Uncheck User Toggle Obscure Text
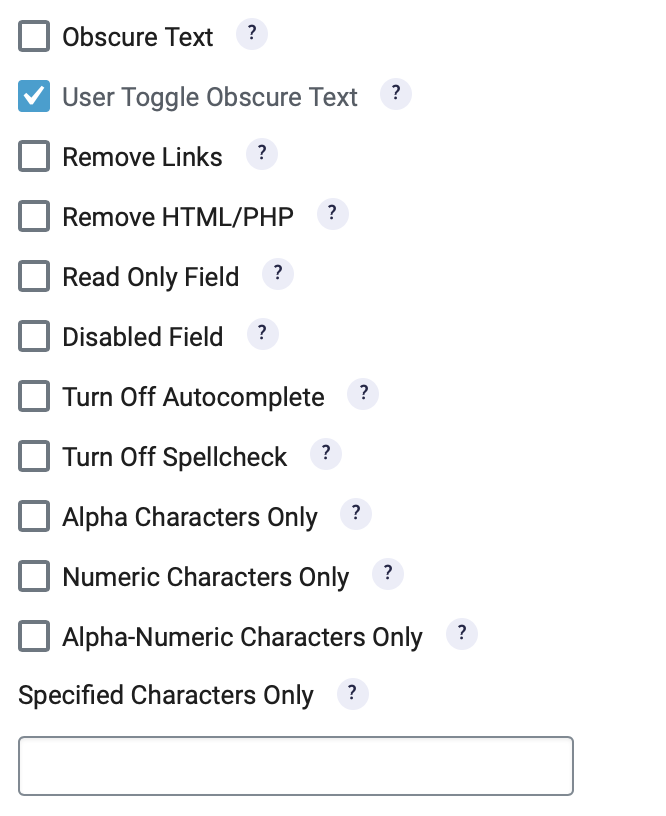 [33, 96]
